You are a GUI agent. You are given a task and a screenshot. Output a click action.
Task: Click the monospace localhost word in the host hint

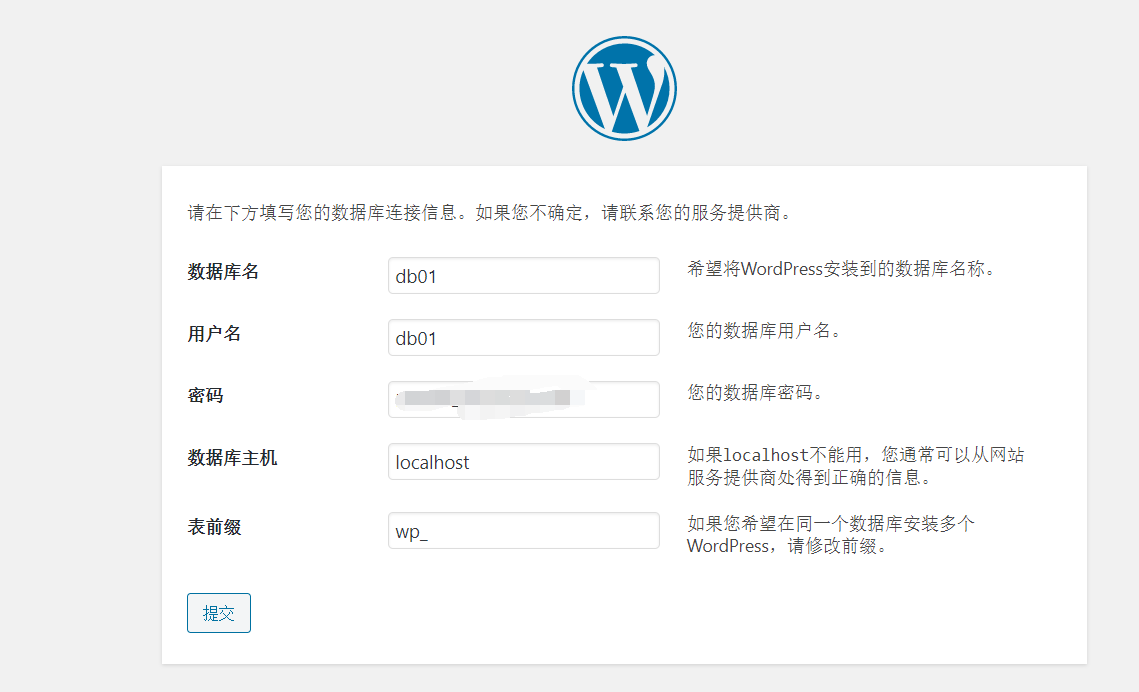point(765,456)
